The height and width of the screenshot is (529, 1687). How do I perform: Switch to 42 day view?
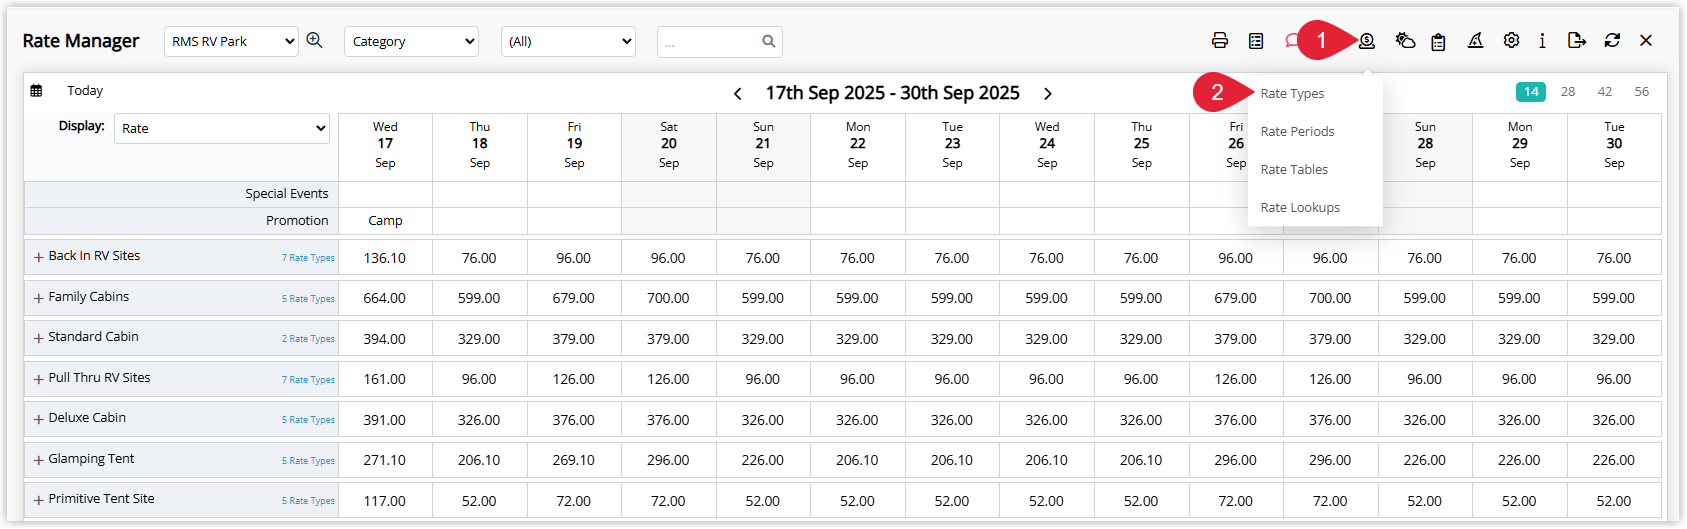coord(1605,92)
